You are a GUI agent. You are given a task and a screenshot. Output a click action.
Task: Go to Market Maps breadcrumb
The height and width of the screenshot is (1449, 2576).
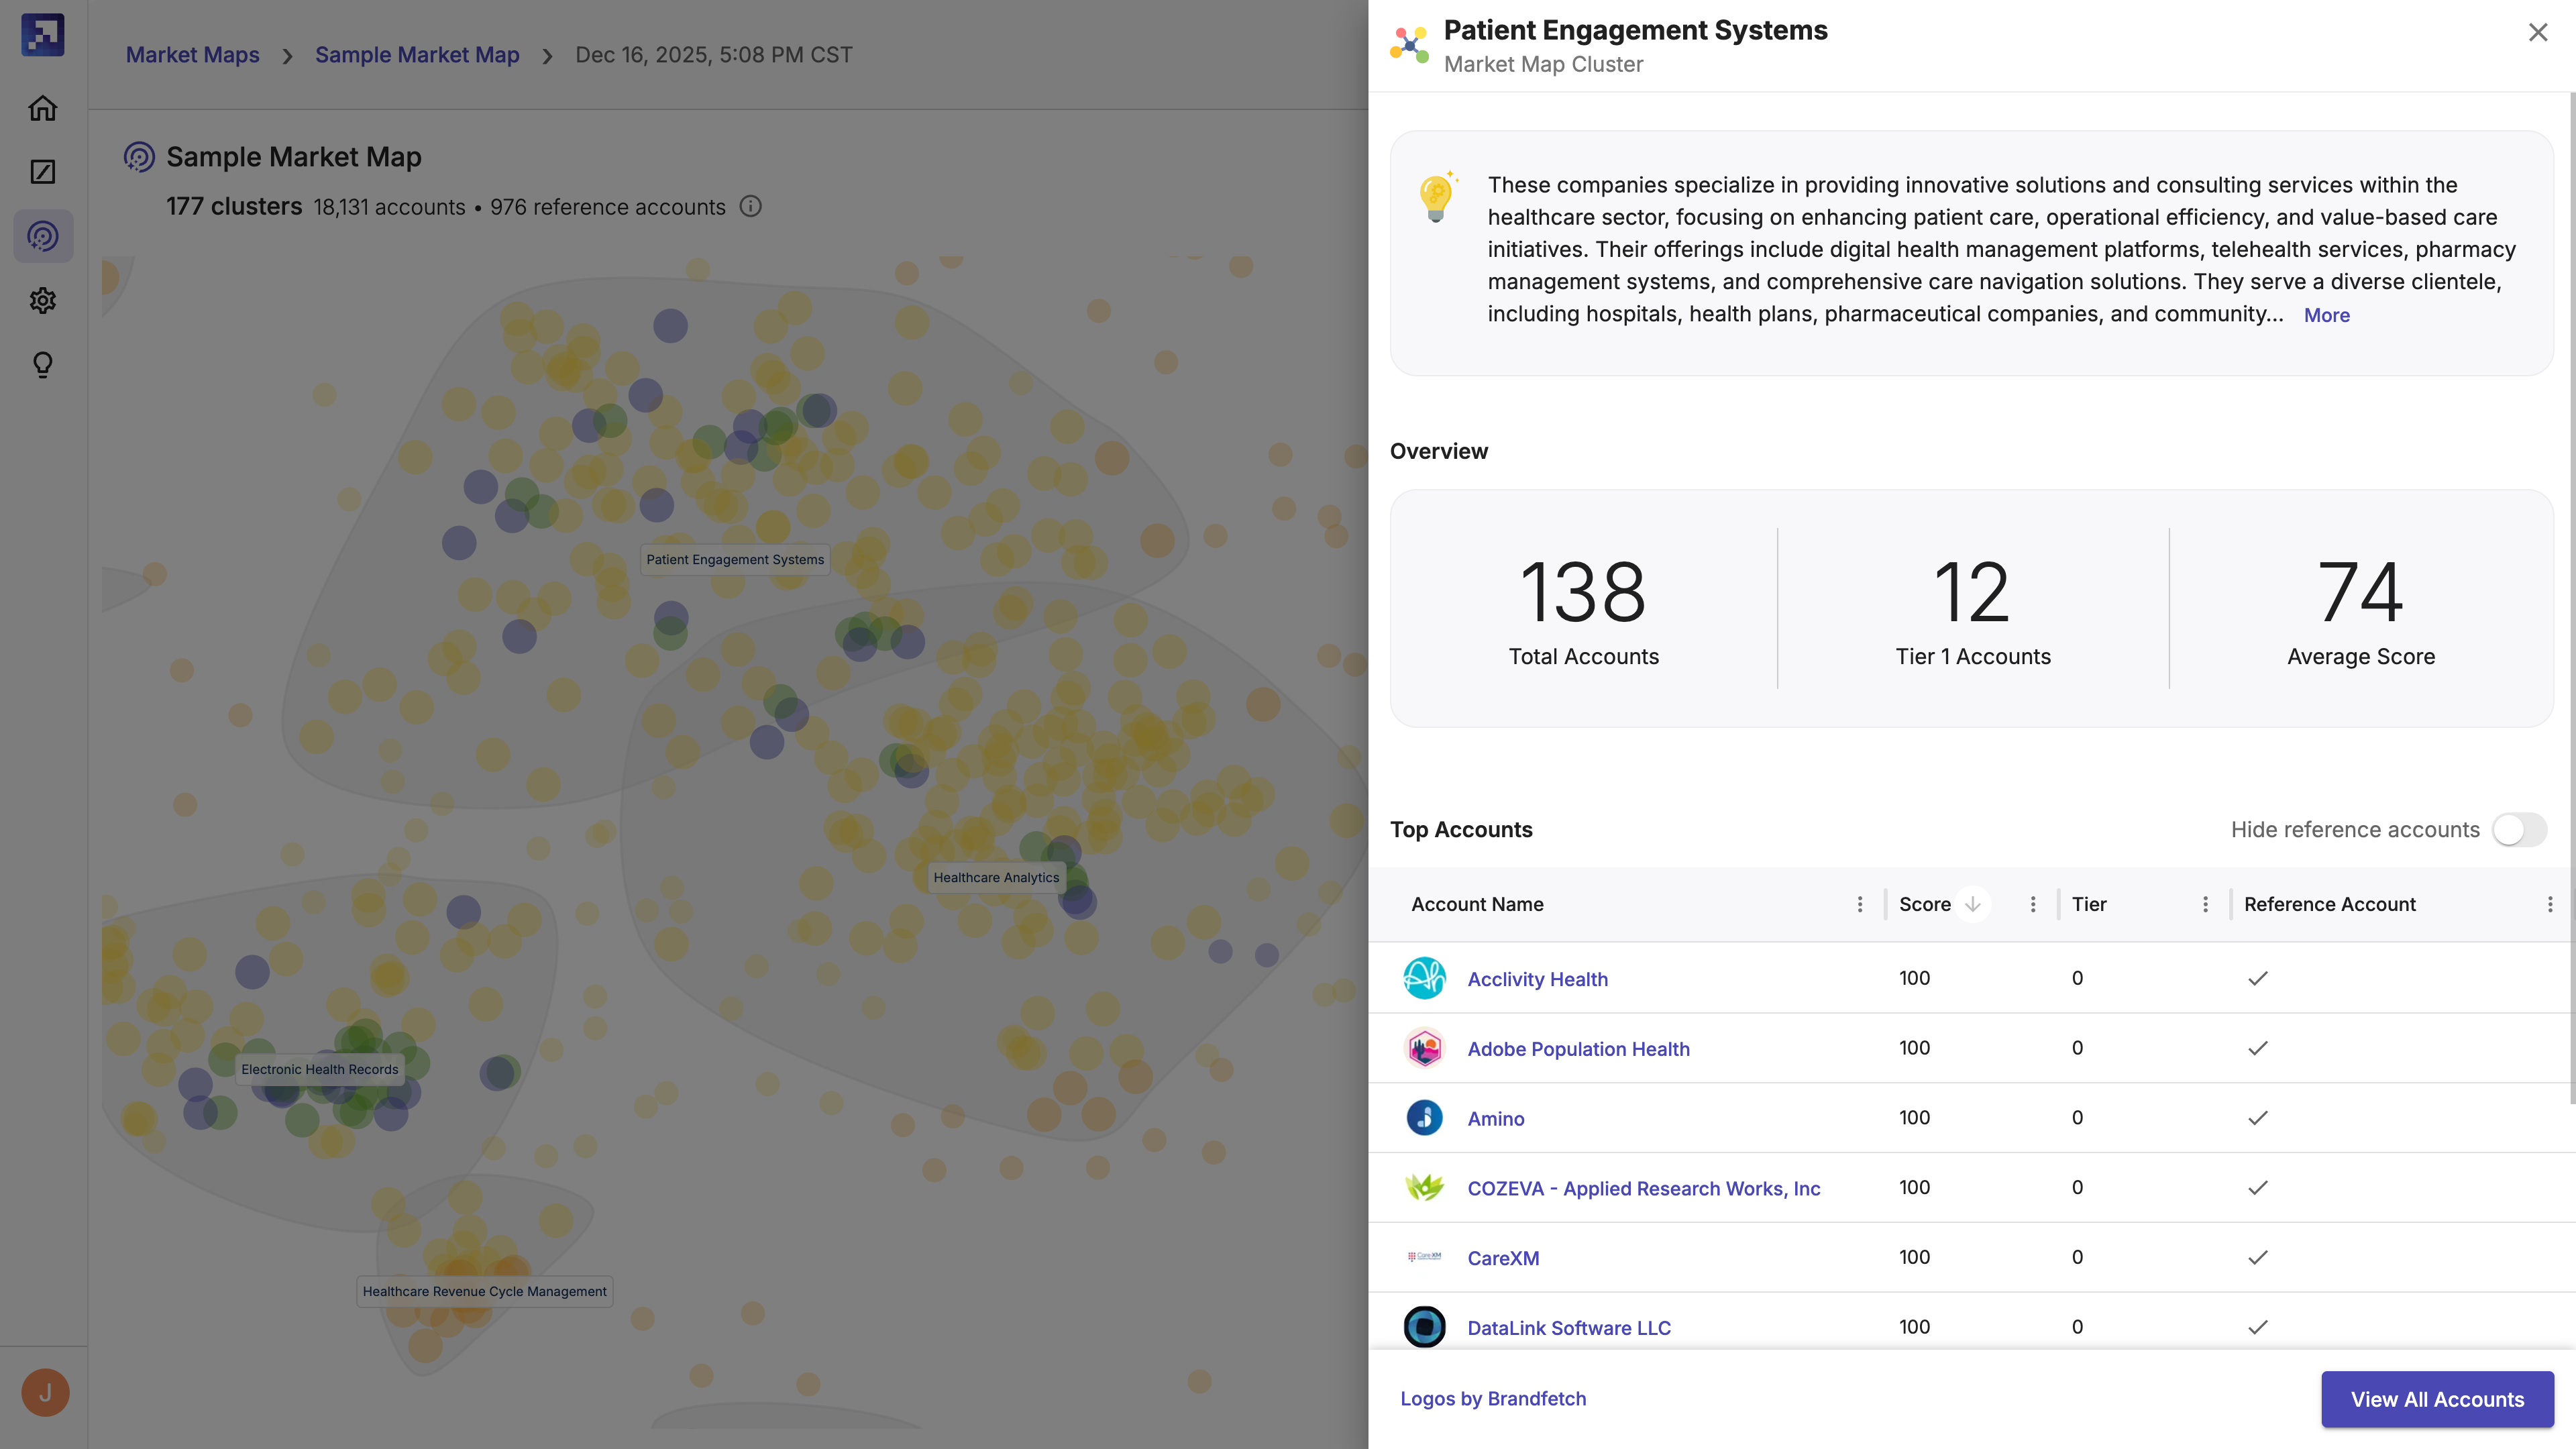point(192,55)
